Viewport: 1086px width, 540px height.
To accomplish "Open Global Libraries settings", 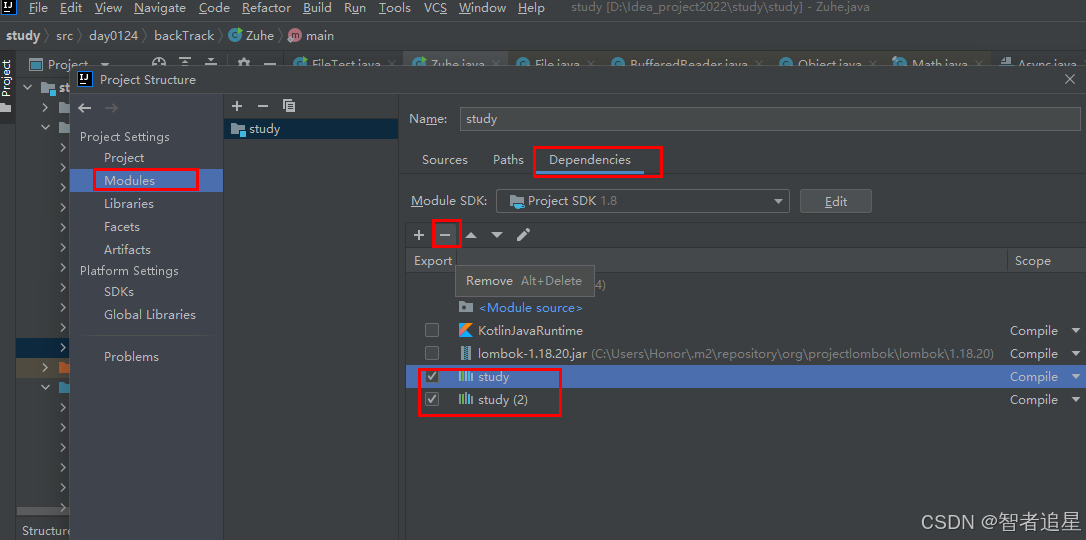I will click(150, 314).
